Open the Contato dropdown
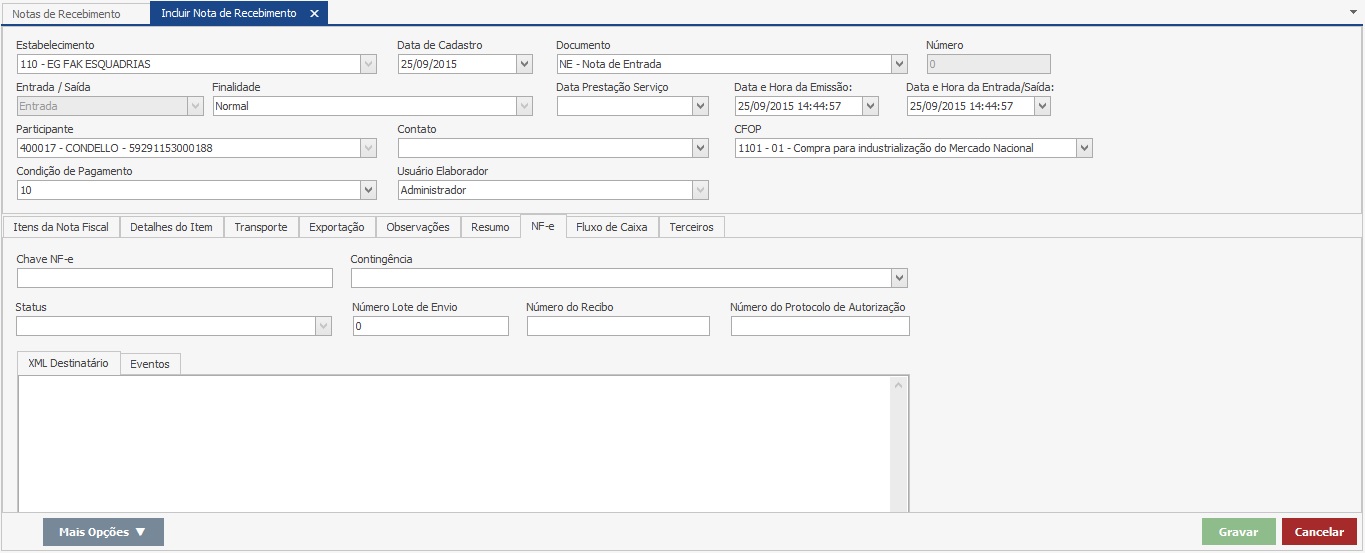The height and width of the screenshot is (553, 1365). 701,148
